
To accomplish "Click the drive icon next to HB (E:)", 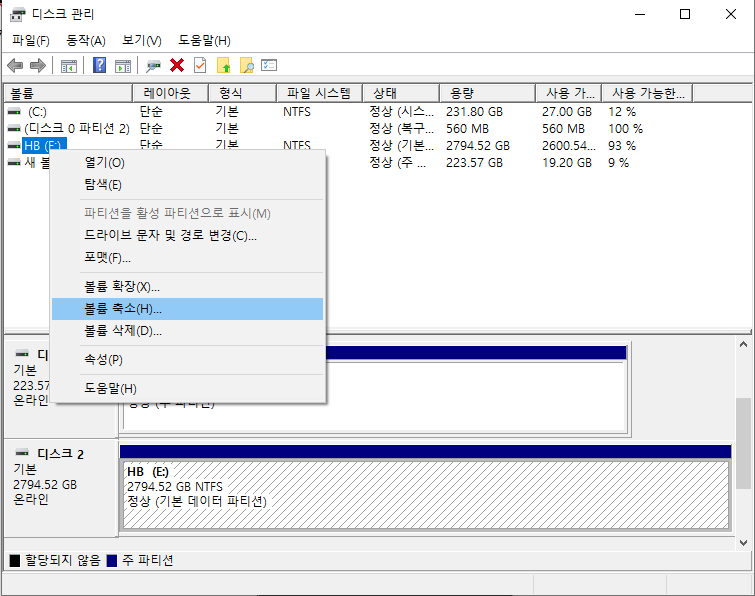I will pyautogui.click(x=14, y=145).
